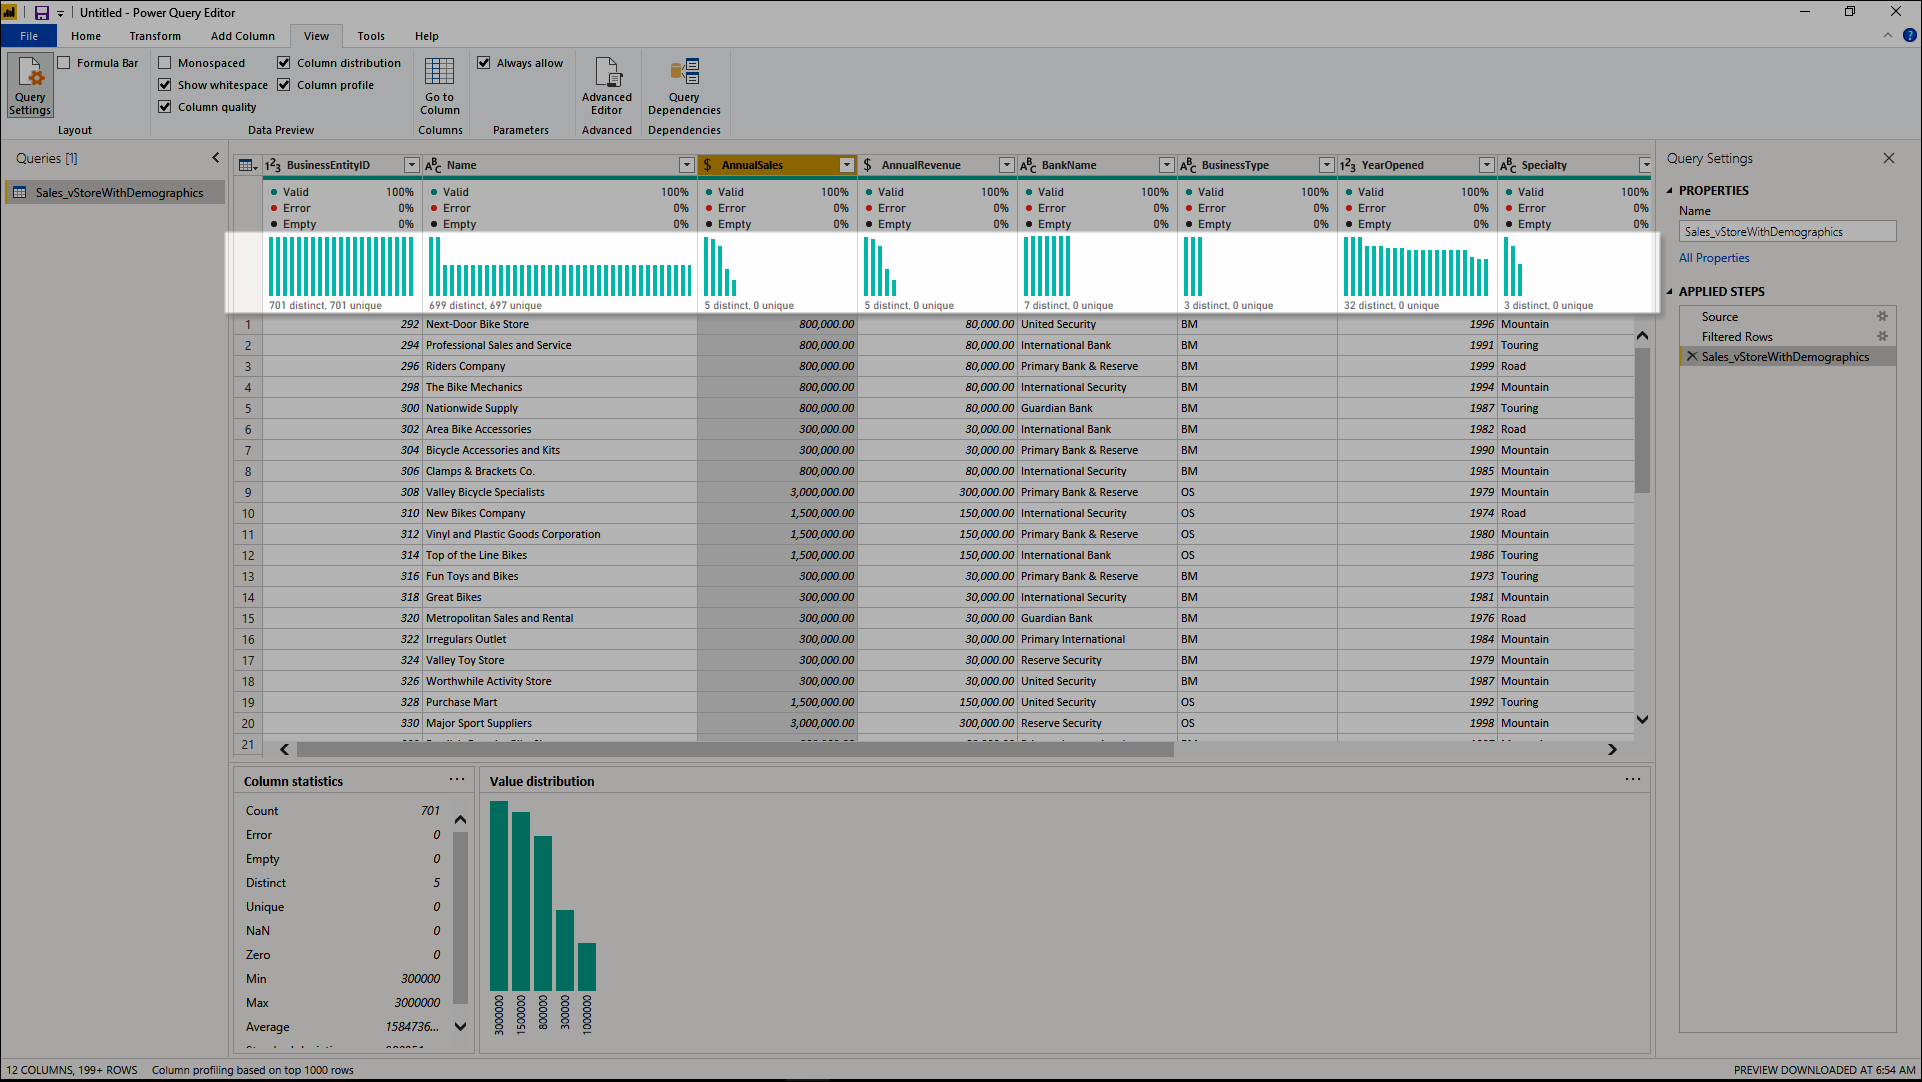Viewport: 1922px width, 1082px height.
Task: Click the collapse queries panel arrow
Action: coord(215,157)
